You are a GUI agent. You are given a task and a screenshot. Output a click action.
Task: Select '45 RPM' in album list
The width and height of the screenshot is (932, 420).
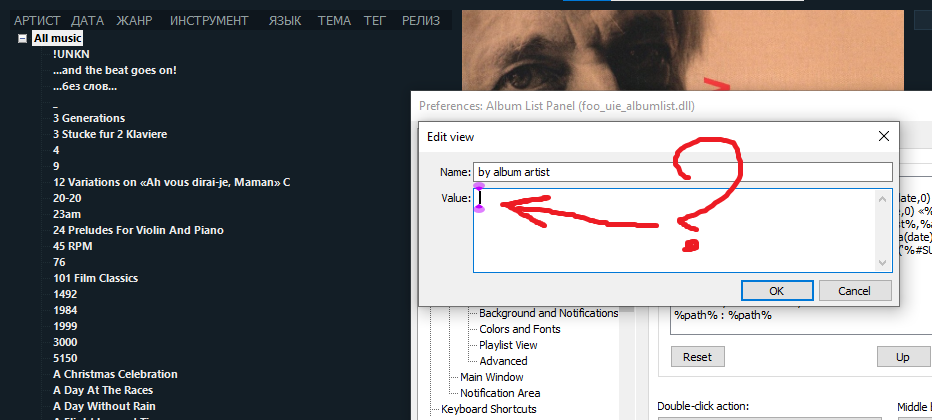pos(73,247)
